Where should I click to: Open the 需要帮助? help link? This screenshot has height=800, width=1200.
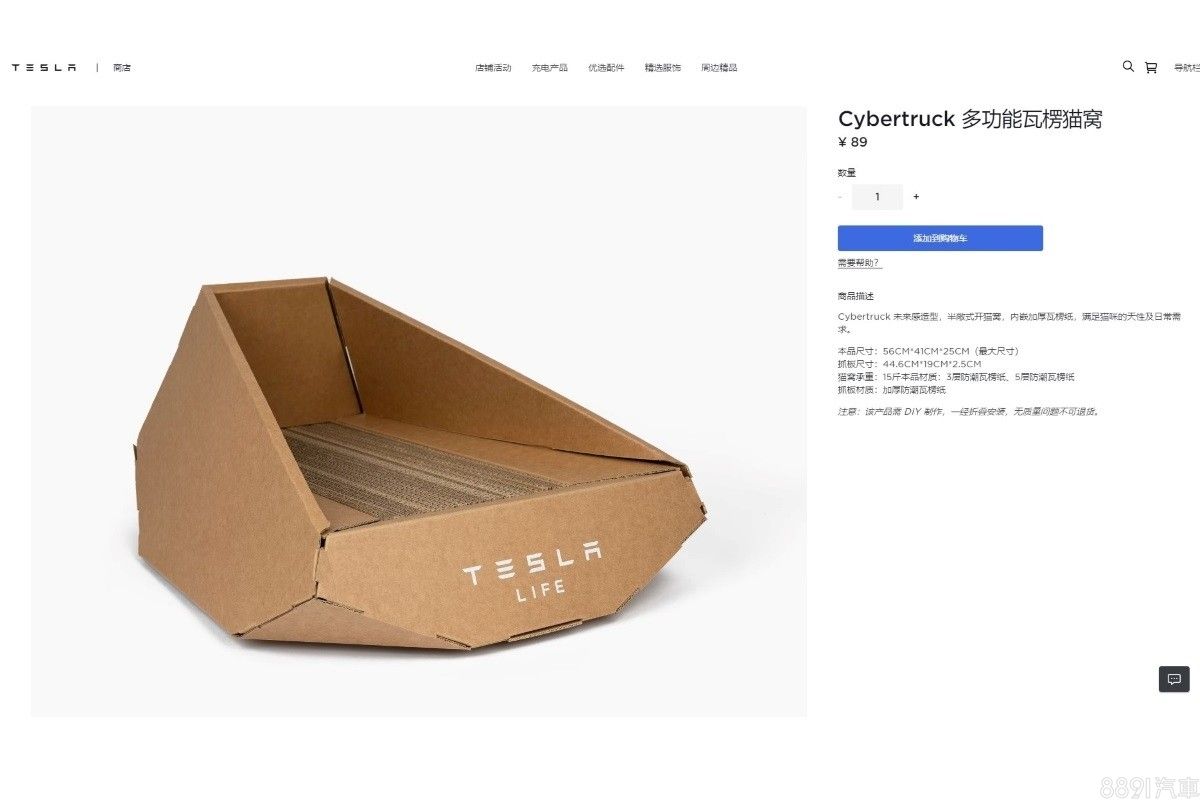tap(859, 263)
